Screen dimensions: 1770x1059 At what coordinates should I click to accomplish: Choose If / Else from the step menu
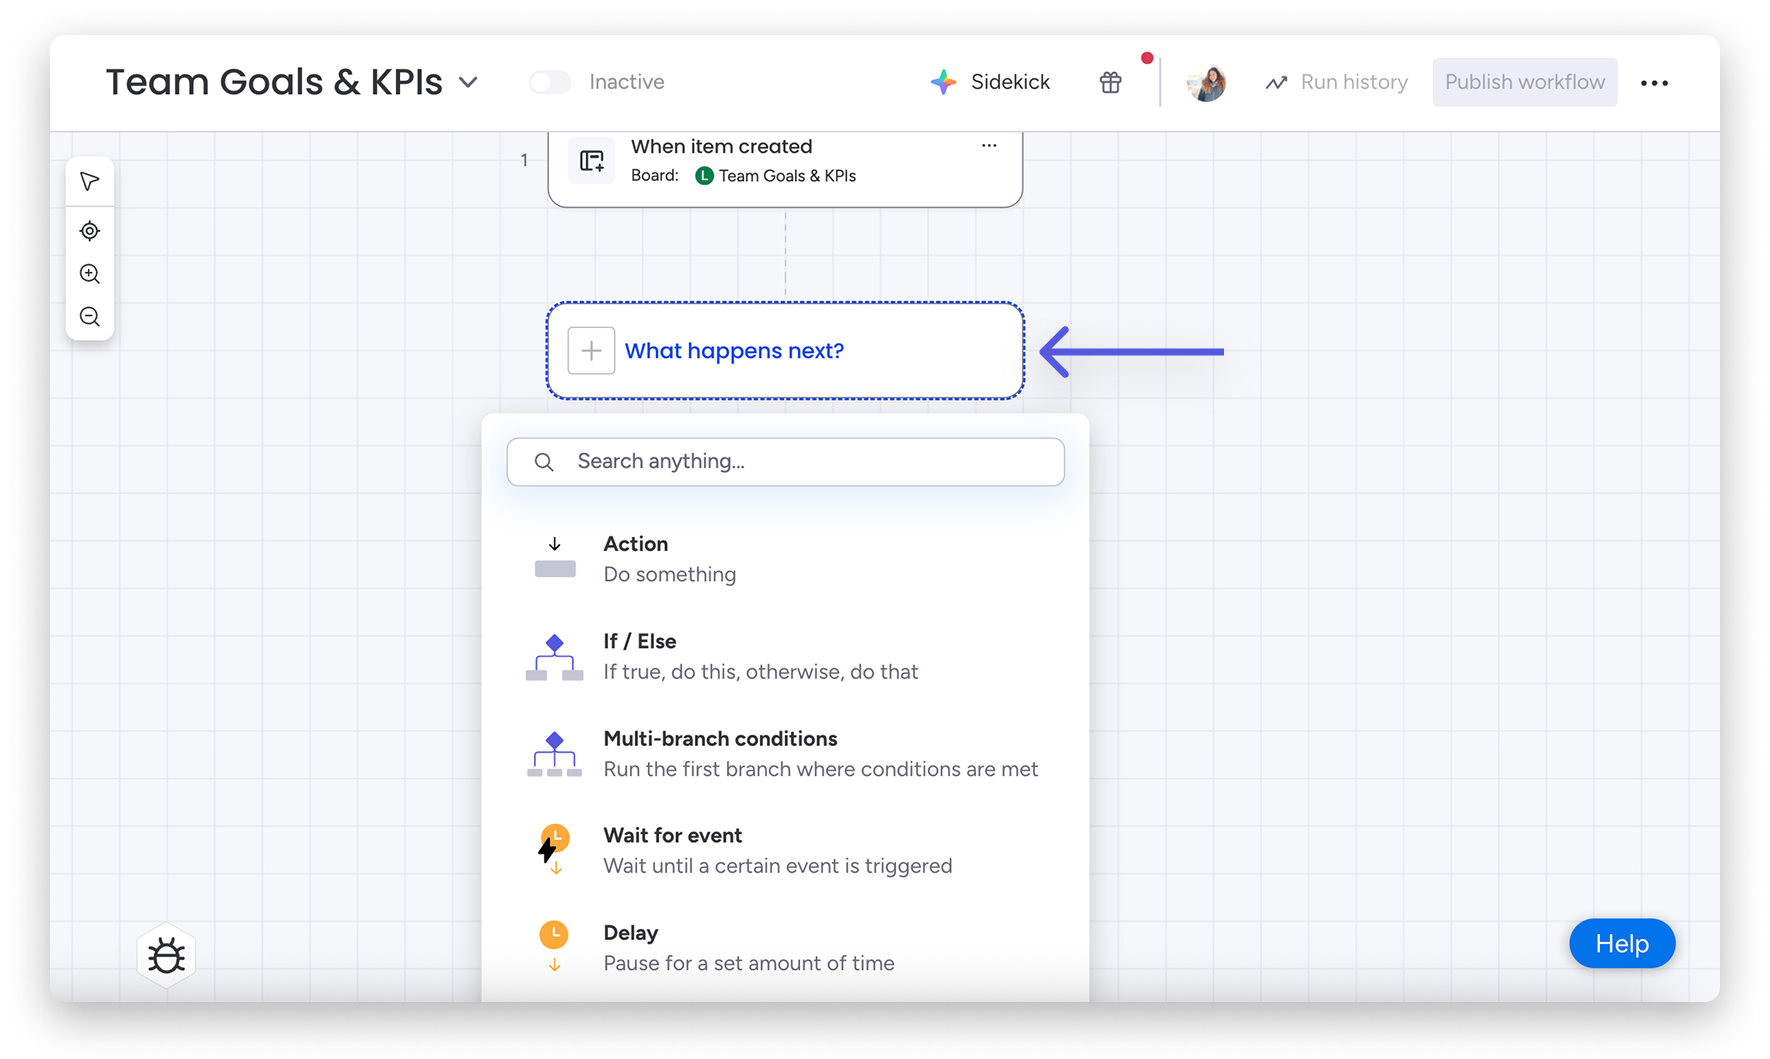785,656
